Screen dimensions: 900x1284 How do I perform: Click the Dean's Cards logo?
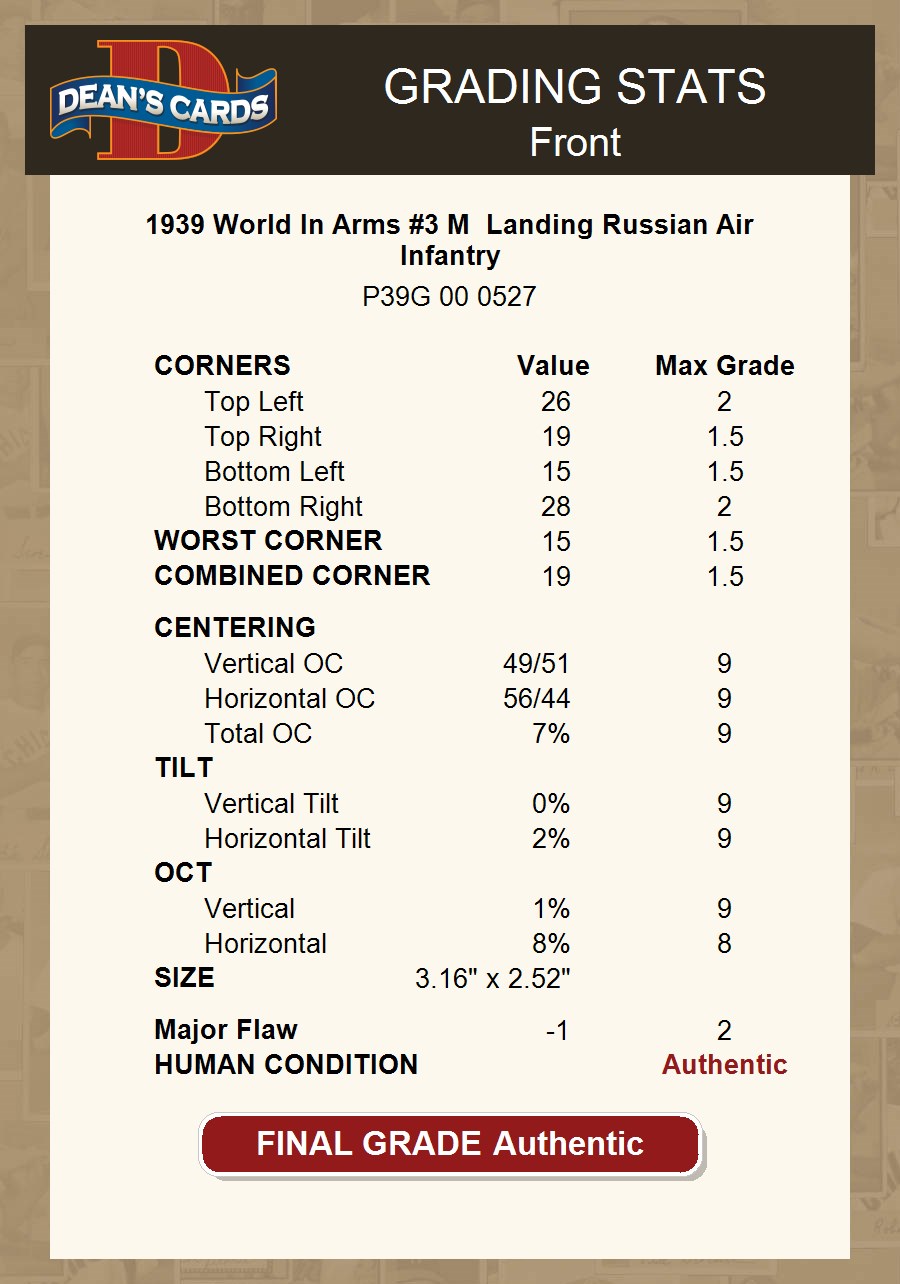pyautogui.click(x=163, y=100)
